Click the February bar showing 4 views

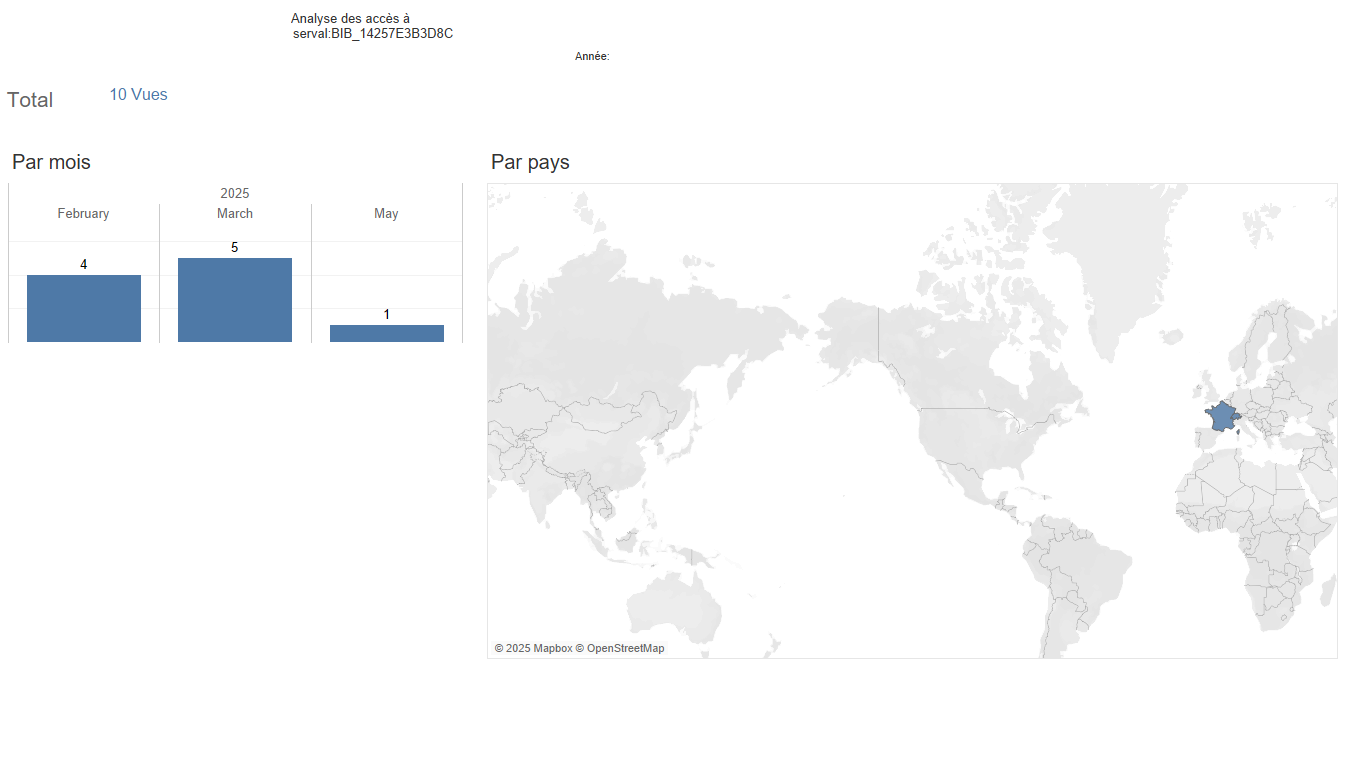click(84, 308)
